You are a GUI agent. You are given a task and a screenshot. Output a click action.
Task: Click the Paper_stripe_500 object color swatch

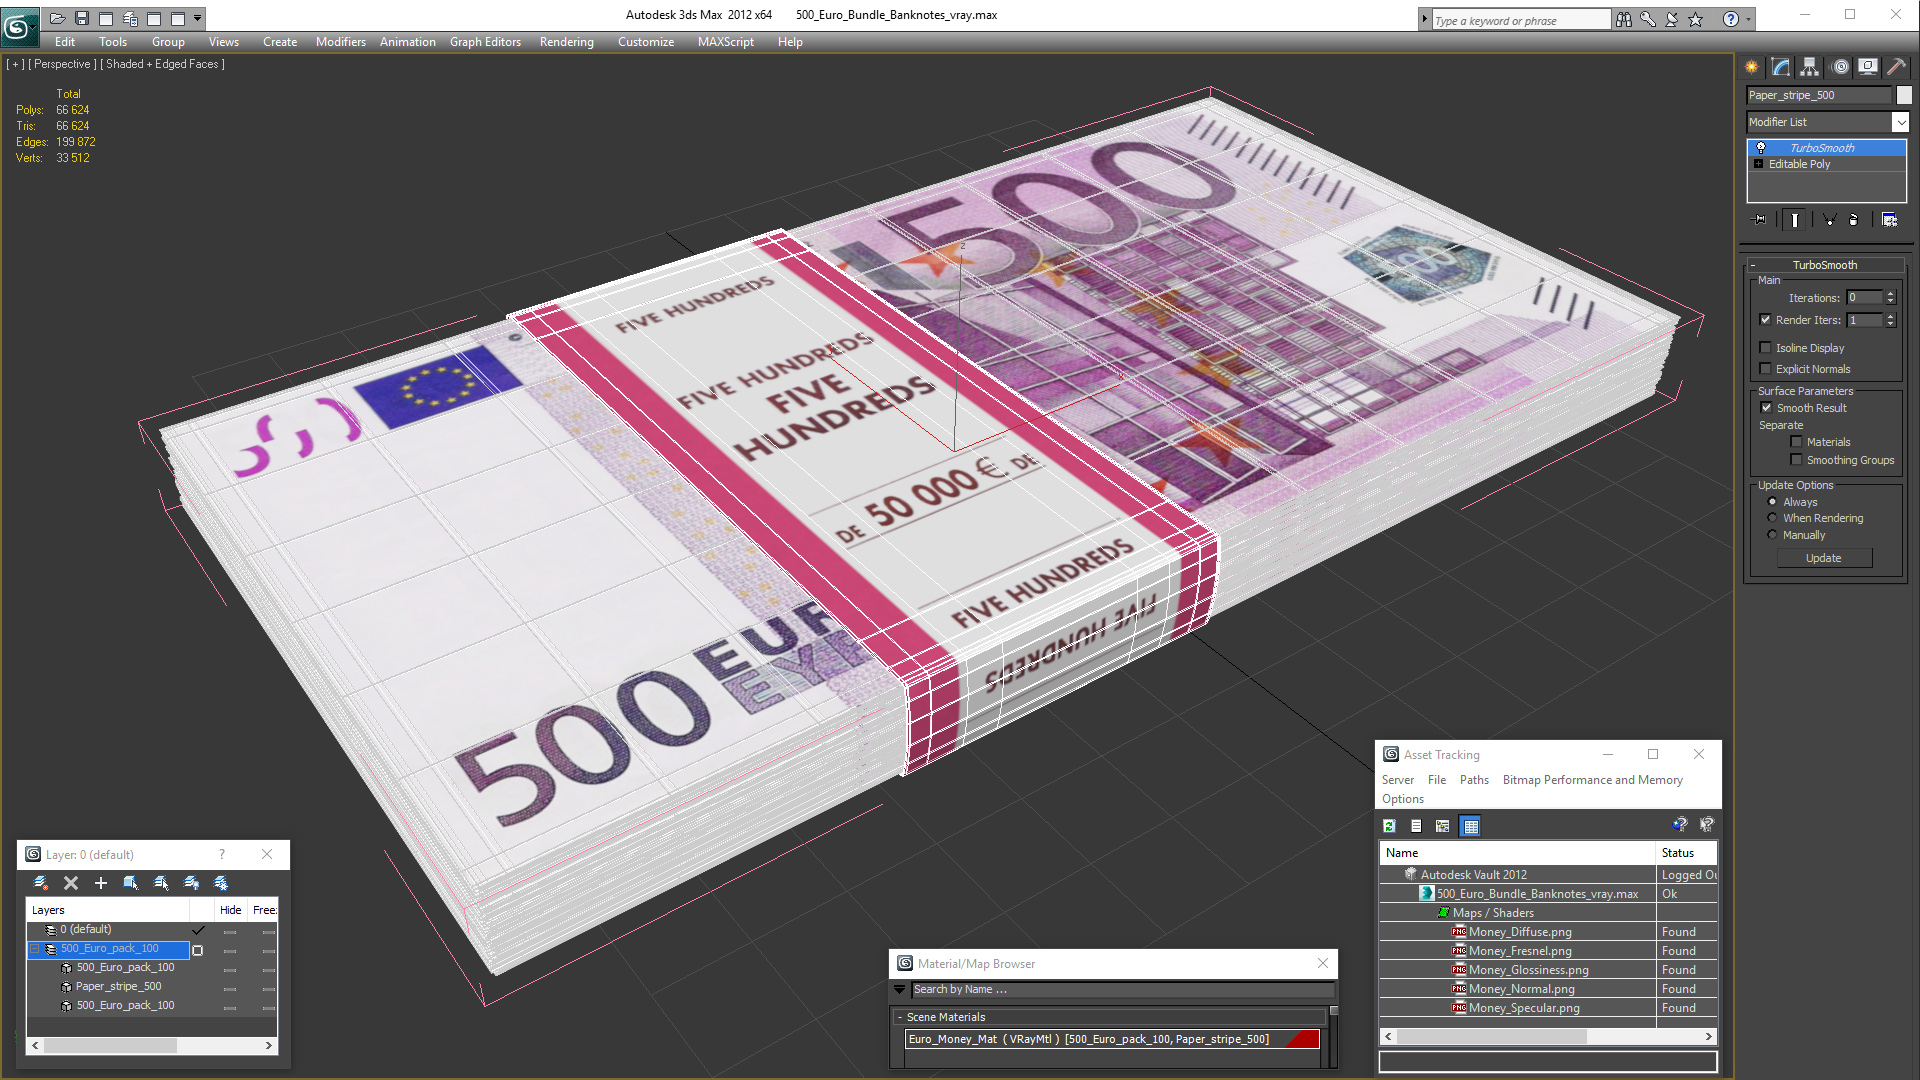tap(1904, 95)
